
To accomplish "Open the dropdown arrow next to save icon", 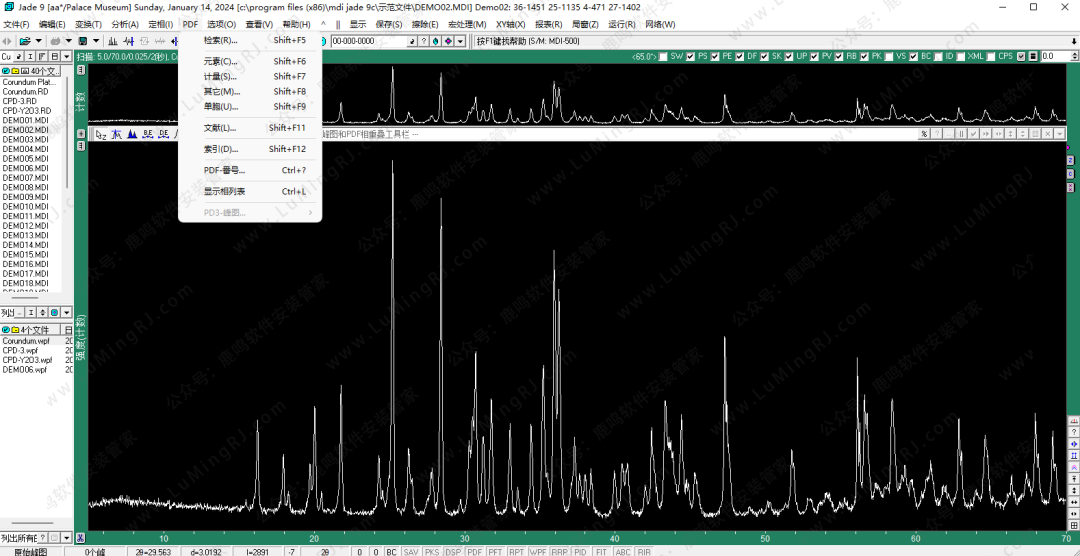I will pyautogui.click(x=96, y=41).
